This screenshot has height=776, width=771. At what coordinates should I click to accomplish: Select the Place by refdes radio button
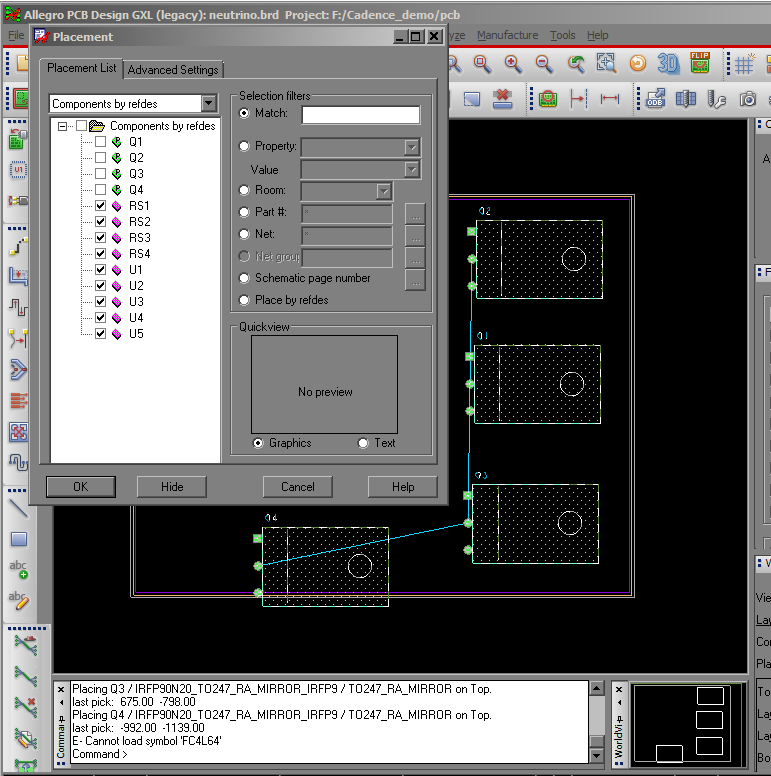(244, 300)
